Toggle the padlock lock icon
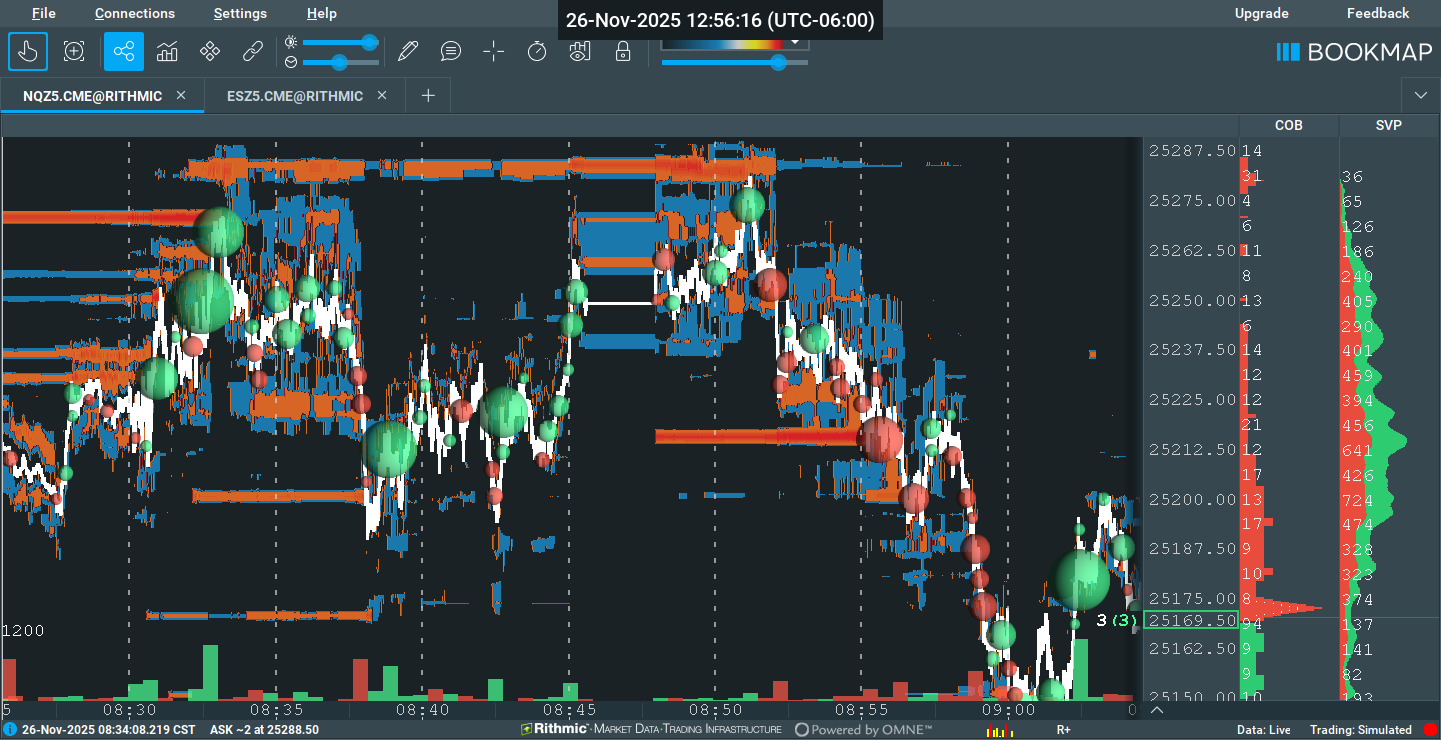 [x=623, y=51]
